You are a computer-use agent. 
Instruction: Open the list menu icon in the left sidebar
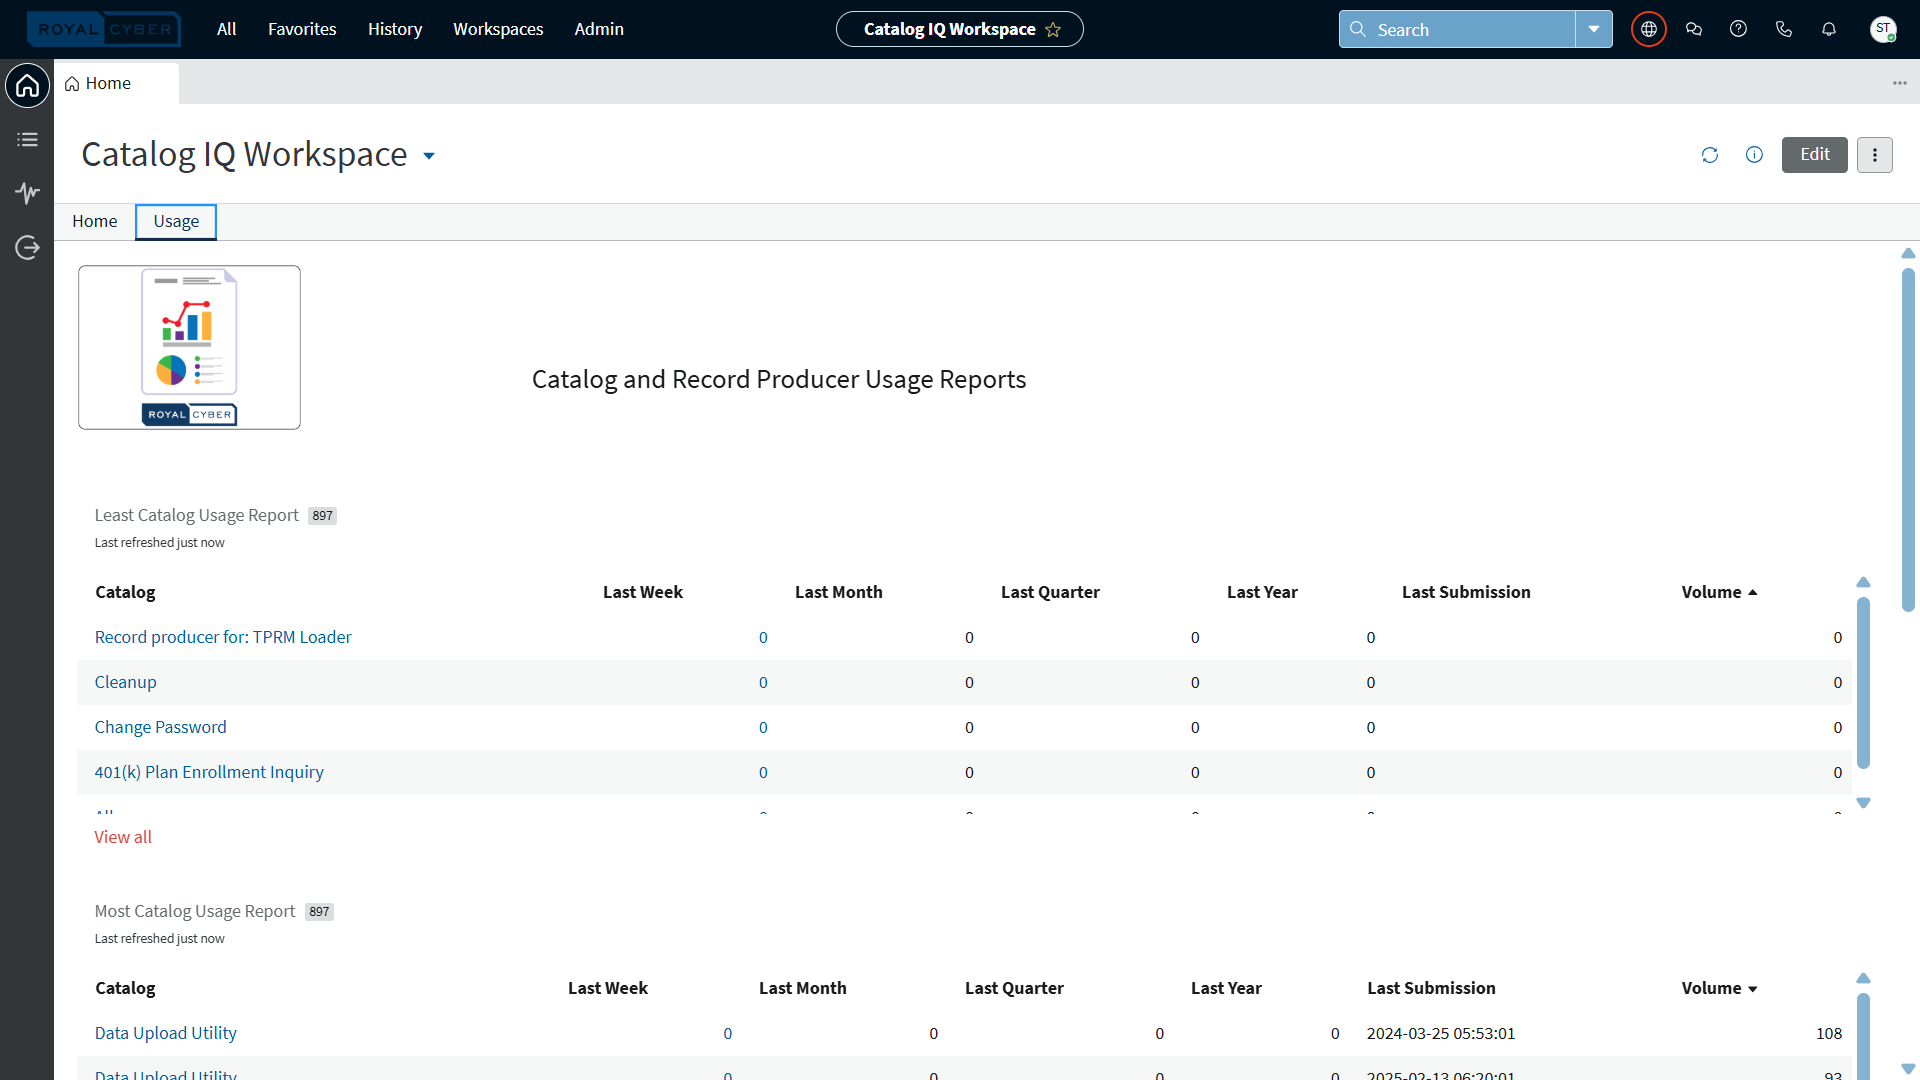click(27, 140)
